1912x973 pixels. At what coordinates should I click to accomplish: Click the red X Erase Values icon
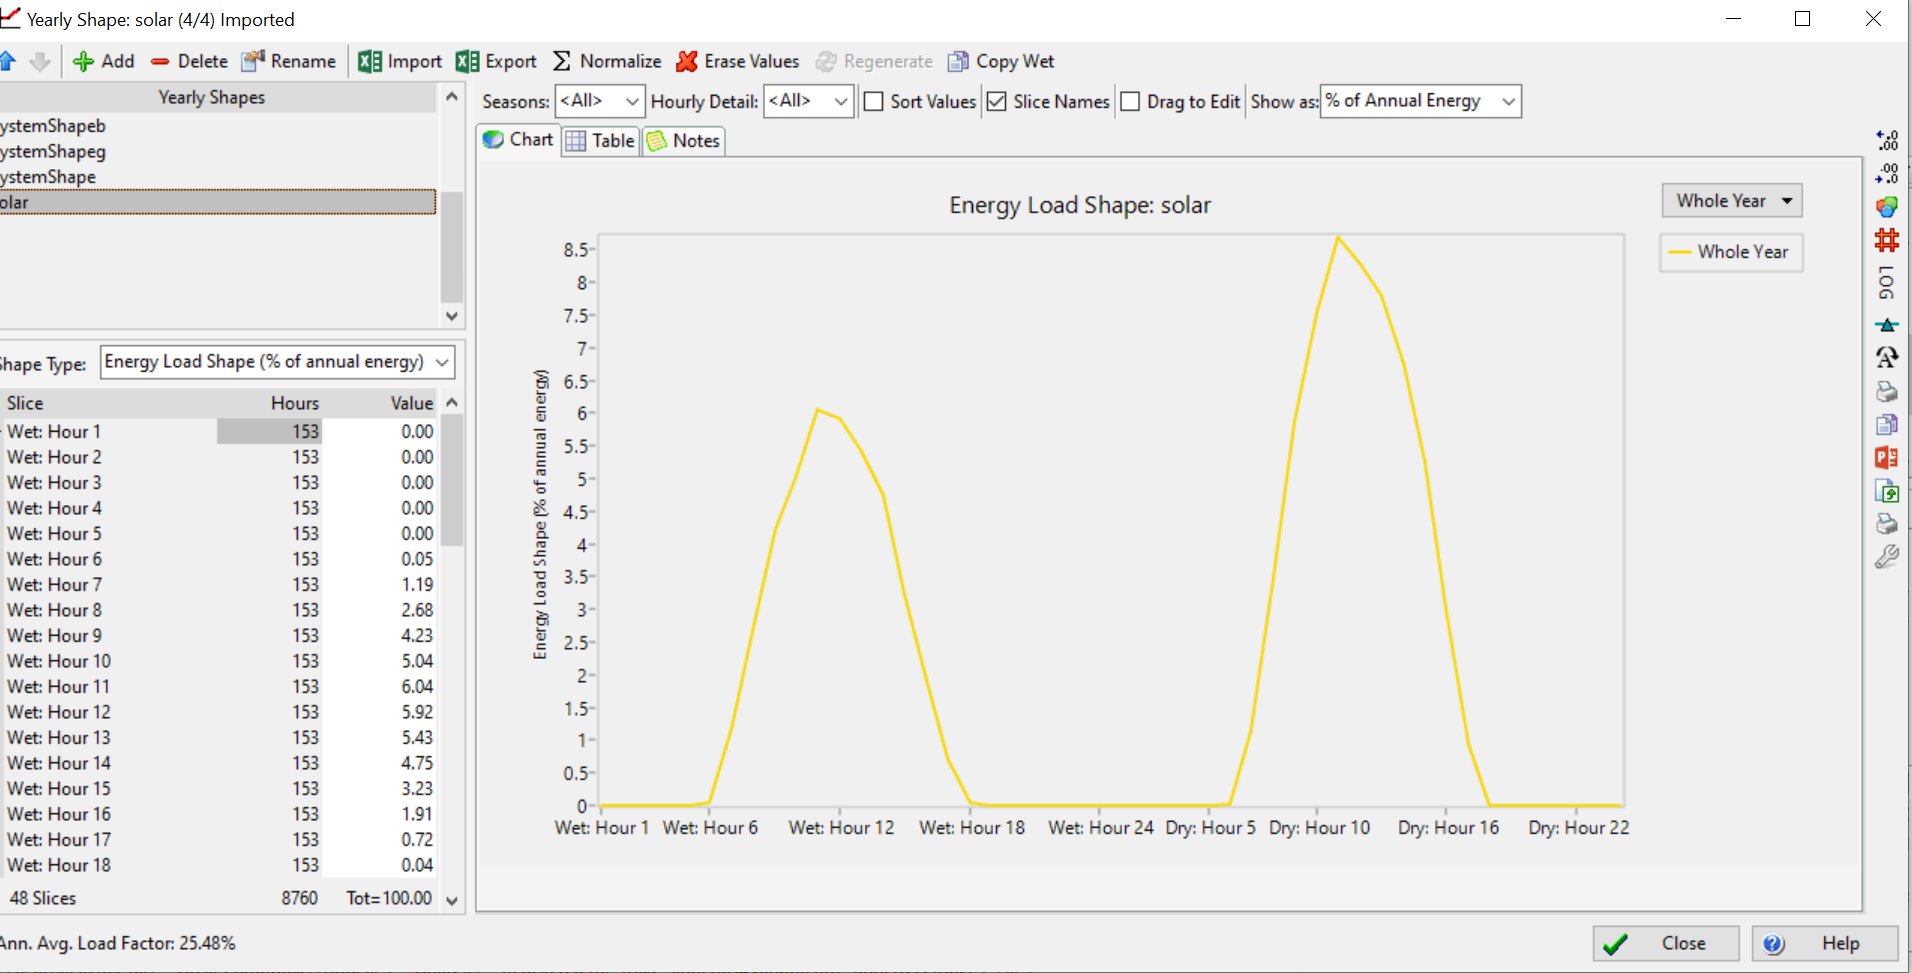pos(687,61)
